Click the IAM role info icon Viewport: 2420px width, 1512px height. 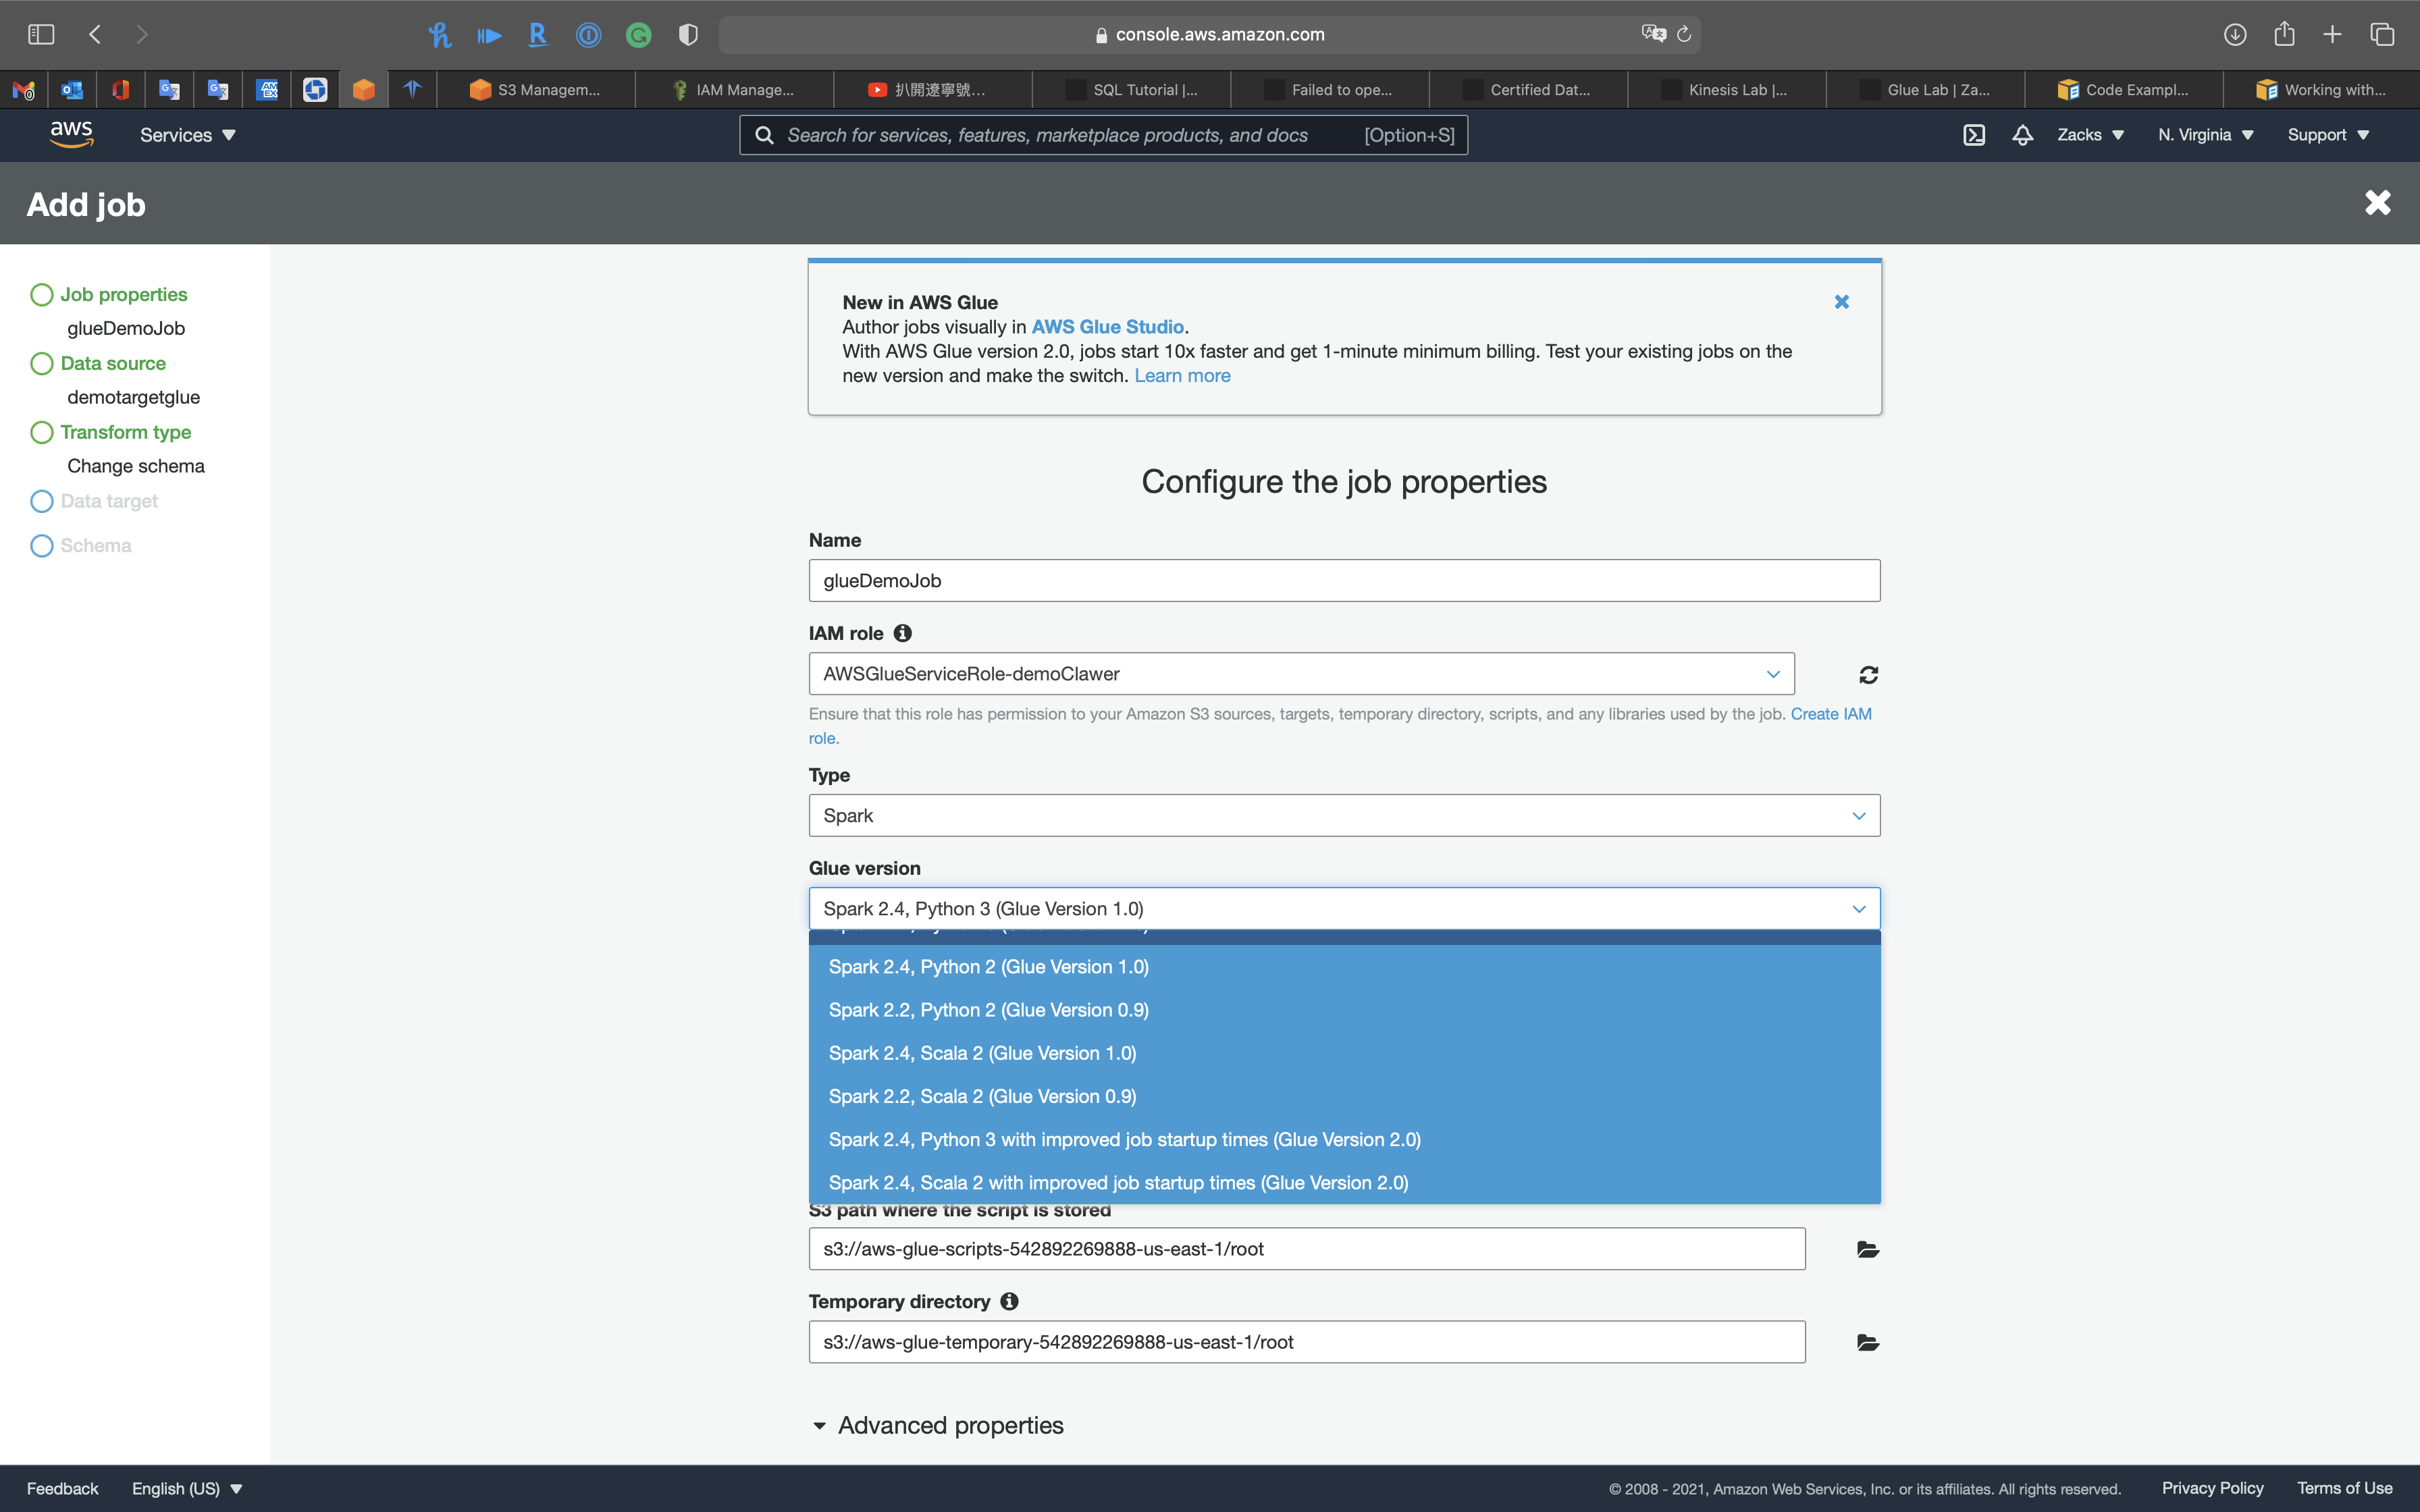pyautogui.click(x=902, y=633)
